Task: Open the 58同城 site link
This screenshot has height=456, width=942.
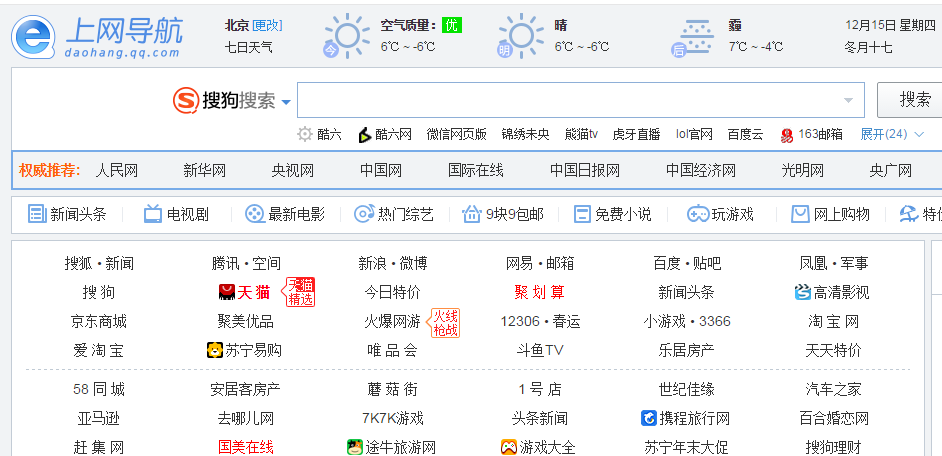Action: [x=99, y=389]
